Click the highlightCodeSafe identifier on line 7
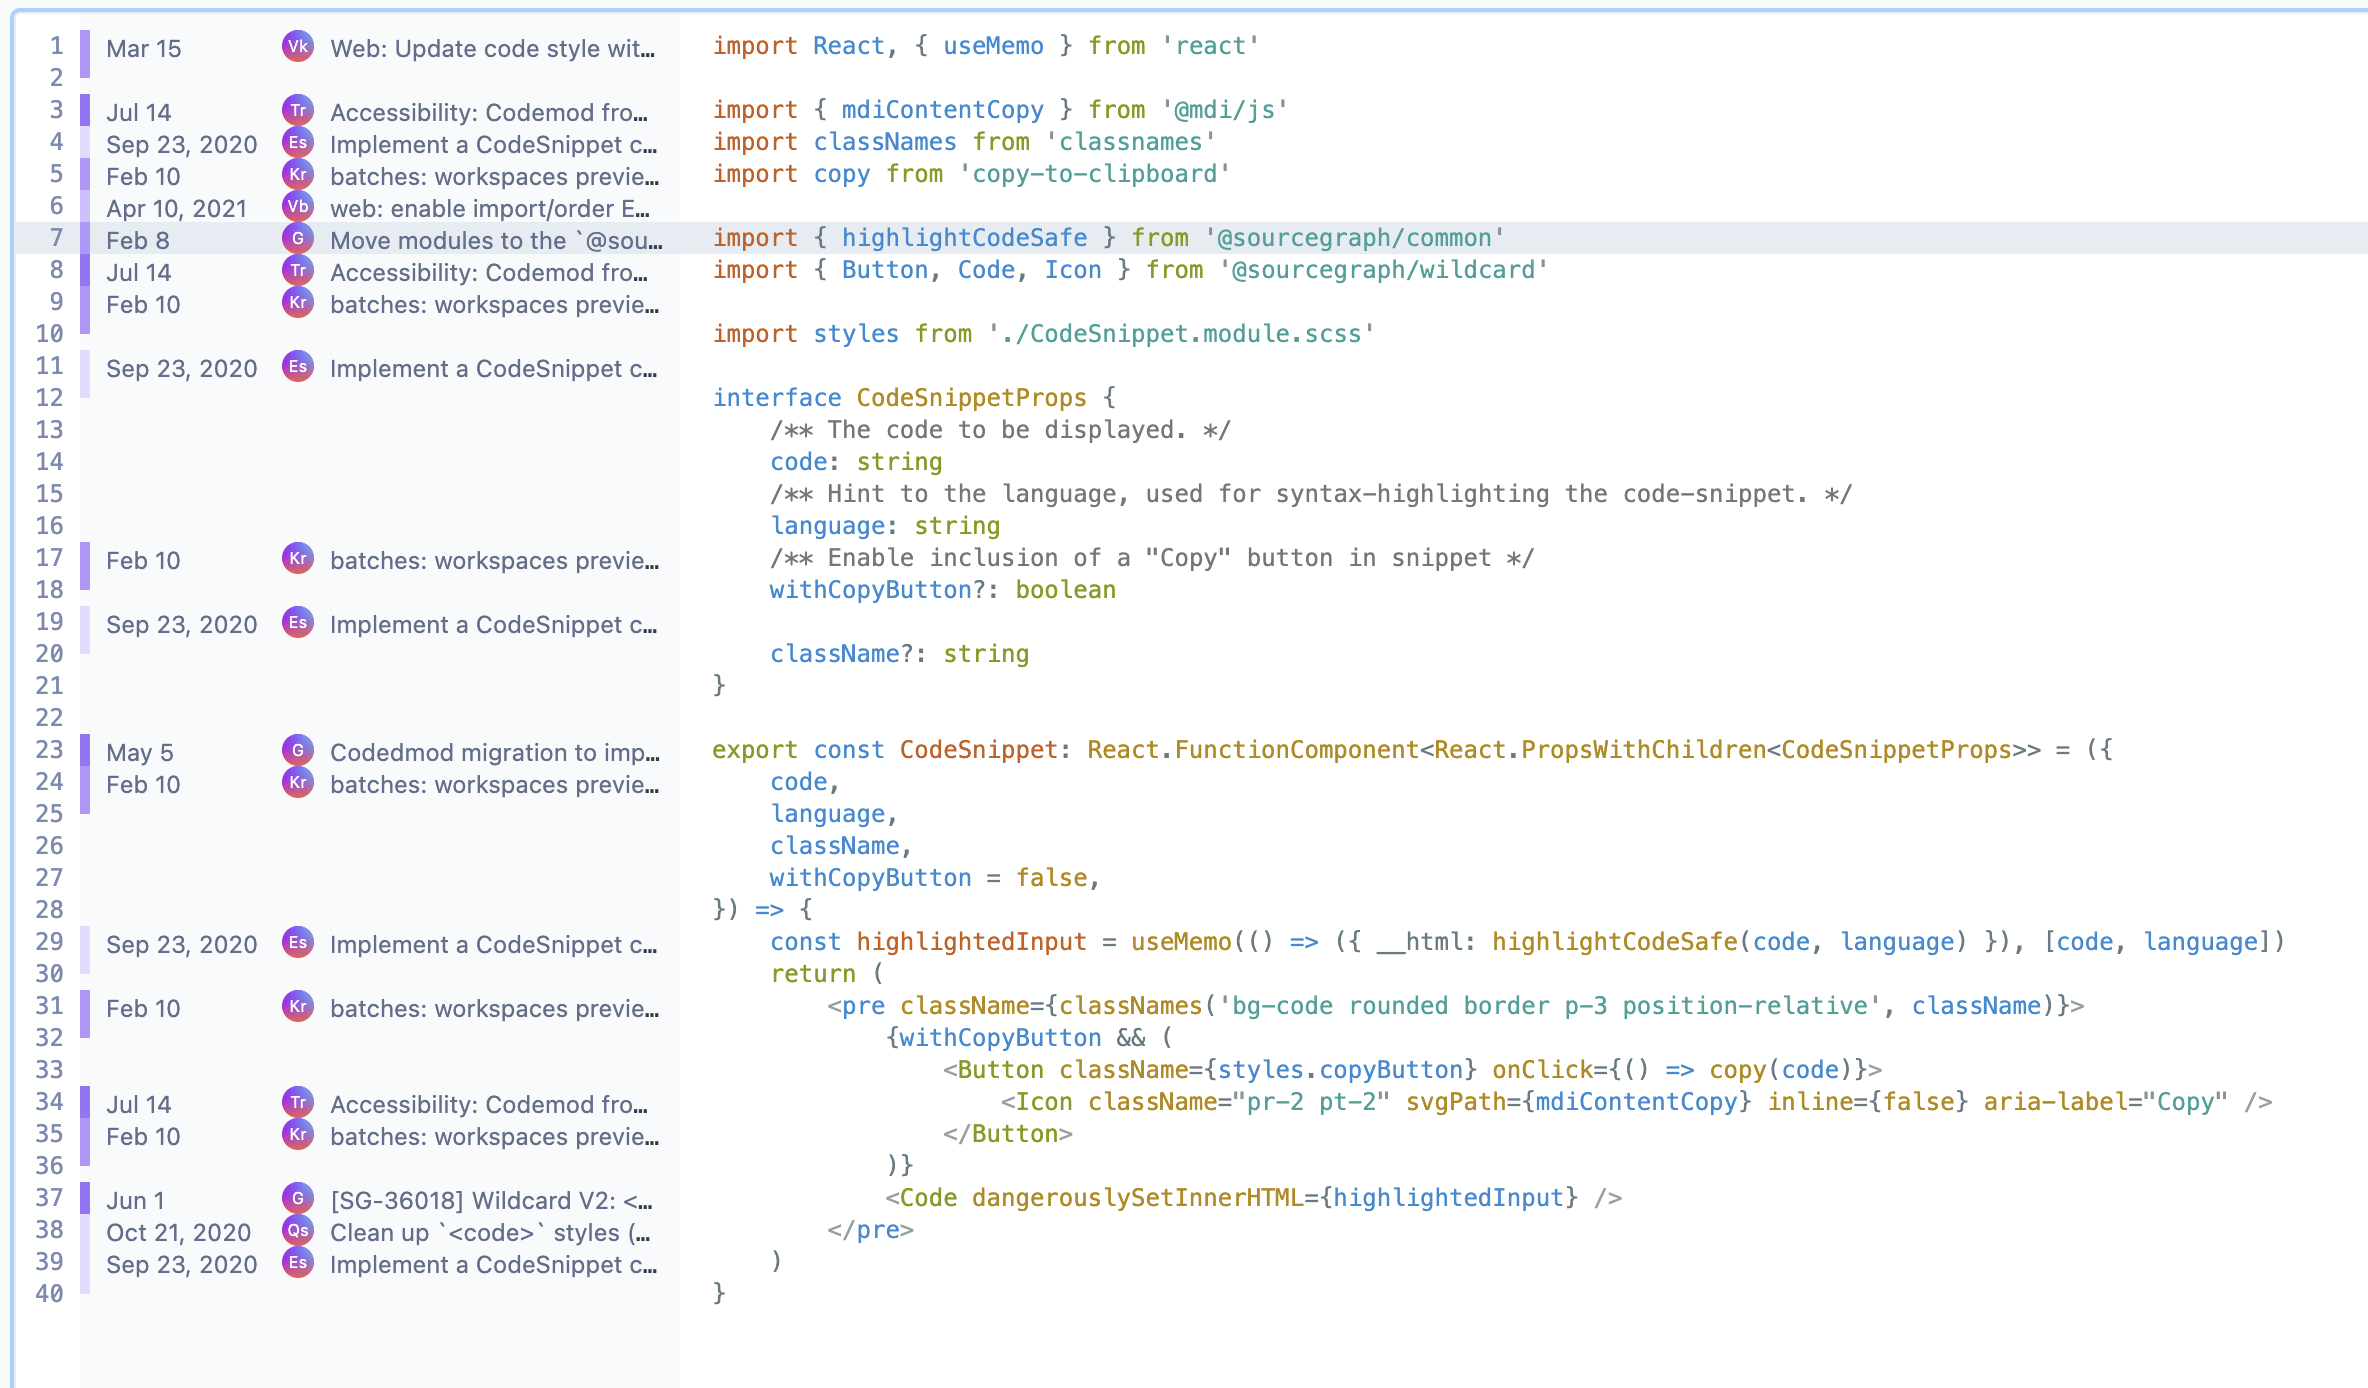This screenshot has height=1388, width=2368. point(964,238)
